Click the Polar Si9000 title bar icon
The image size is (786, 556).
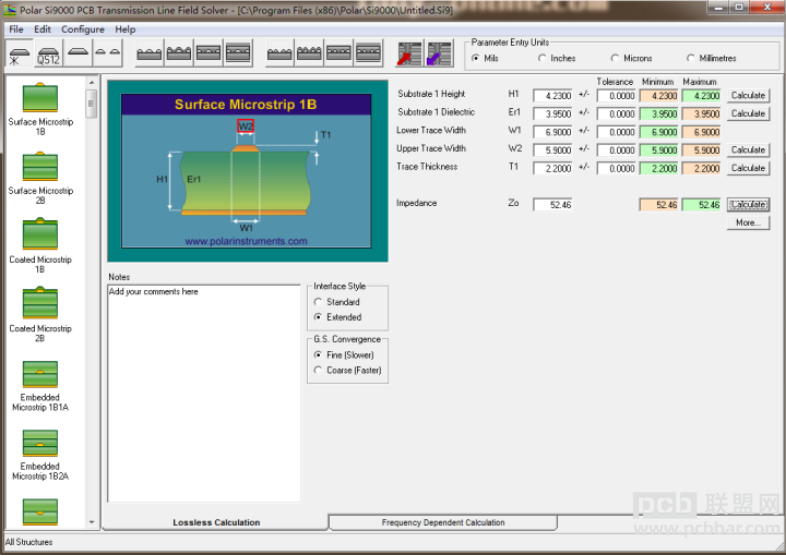10,10
